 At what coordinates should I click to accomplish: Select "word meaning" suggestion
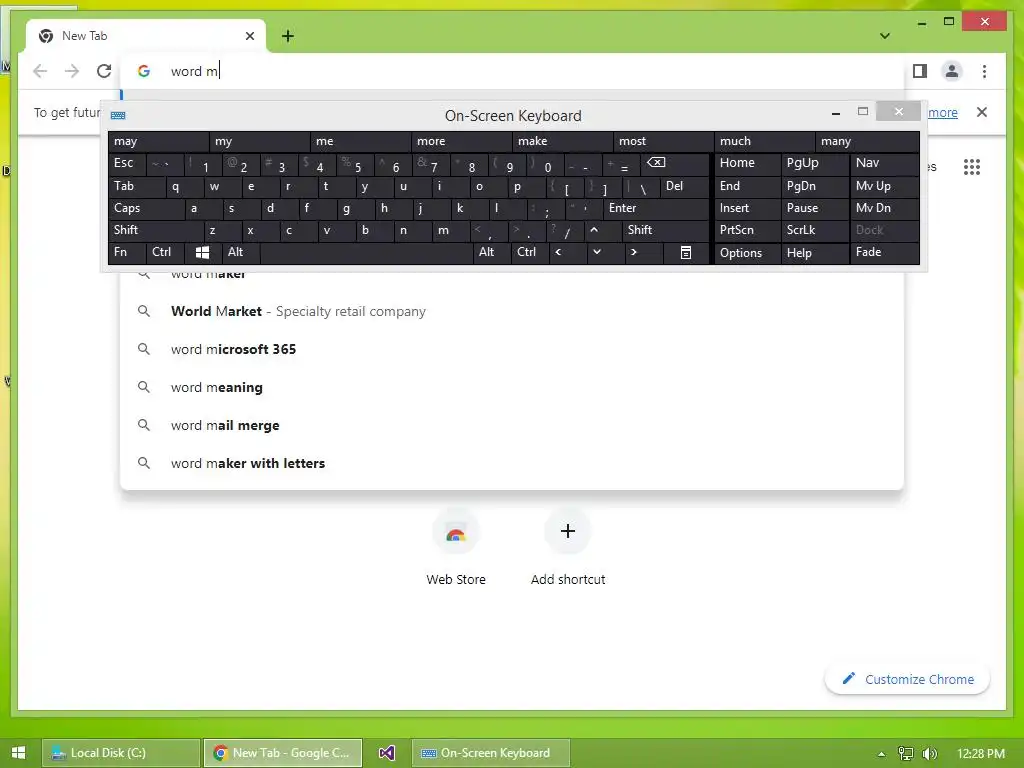(512, 387)
